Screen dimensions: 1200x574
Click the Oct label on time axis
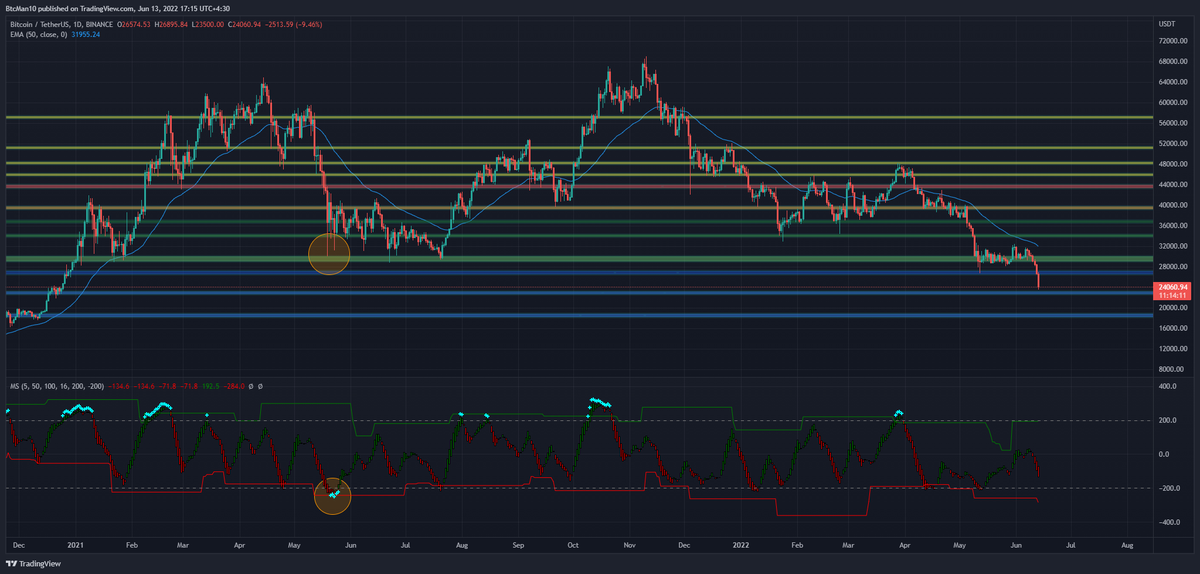coord(571,547)
